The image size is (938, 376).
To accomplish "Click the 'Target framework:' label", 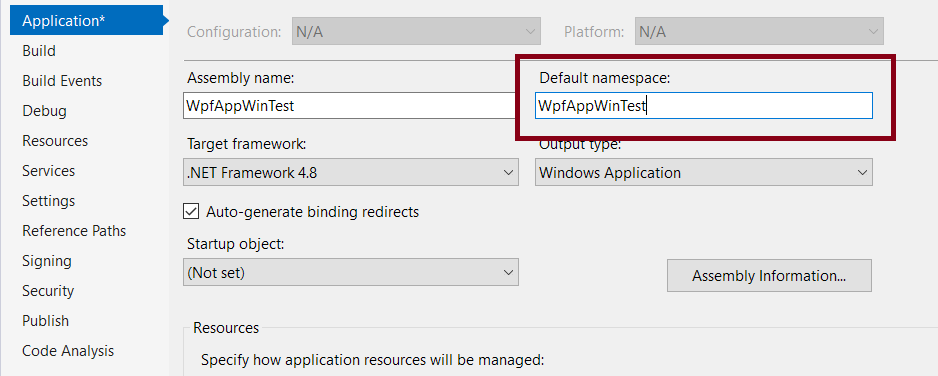I will pos(246,144).
